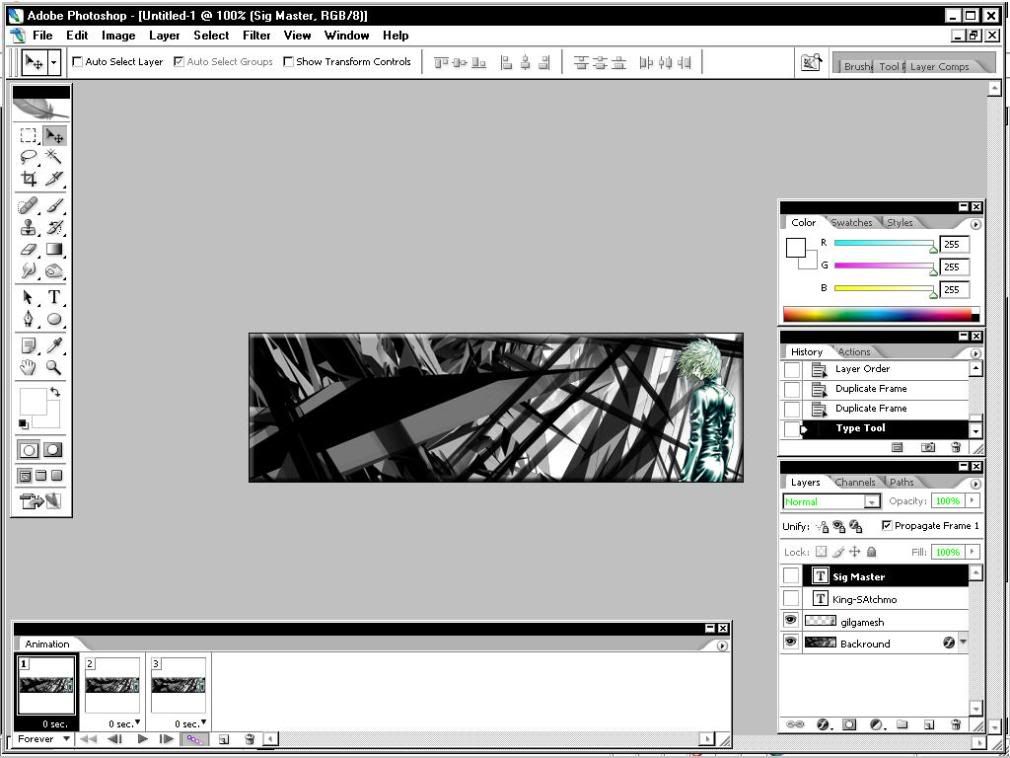Select the History Brush tool

pyautogui.click(x=54, y=227)
